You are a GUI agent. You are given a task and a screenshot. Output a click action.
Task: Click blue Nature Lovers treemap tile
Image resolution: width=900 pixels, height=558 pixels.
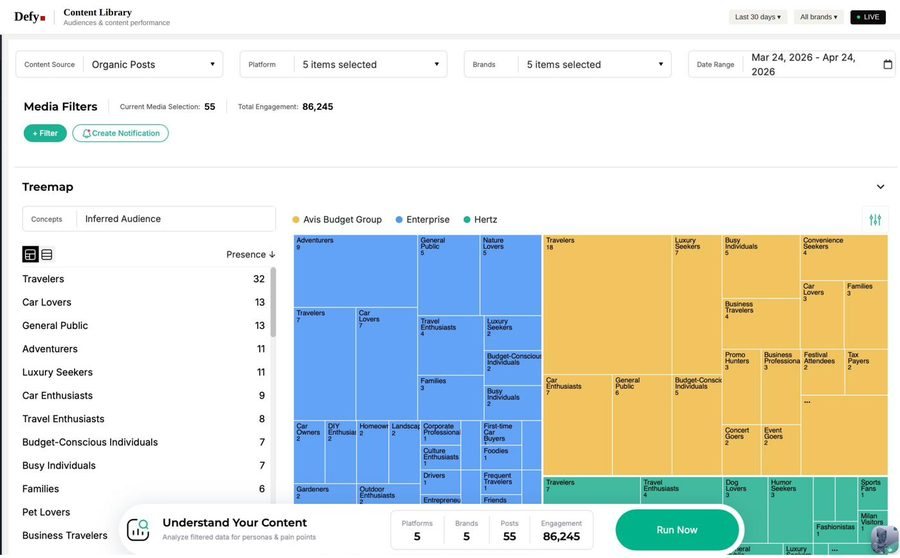510,275
